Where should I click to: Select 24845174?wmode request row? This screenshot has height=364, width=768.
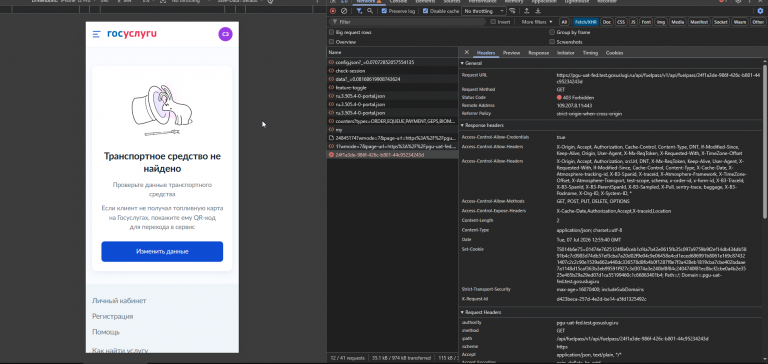pyautogui.click(x=392, y=138)
